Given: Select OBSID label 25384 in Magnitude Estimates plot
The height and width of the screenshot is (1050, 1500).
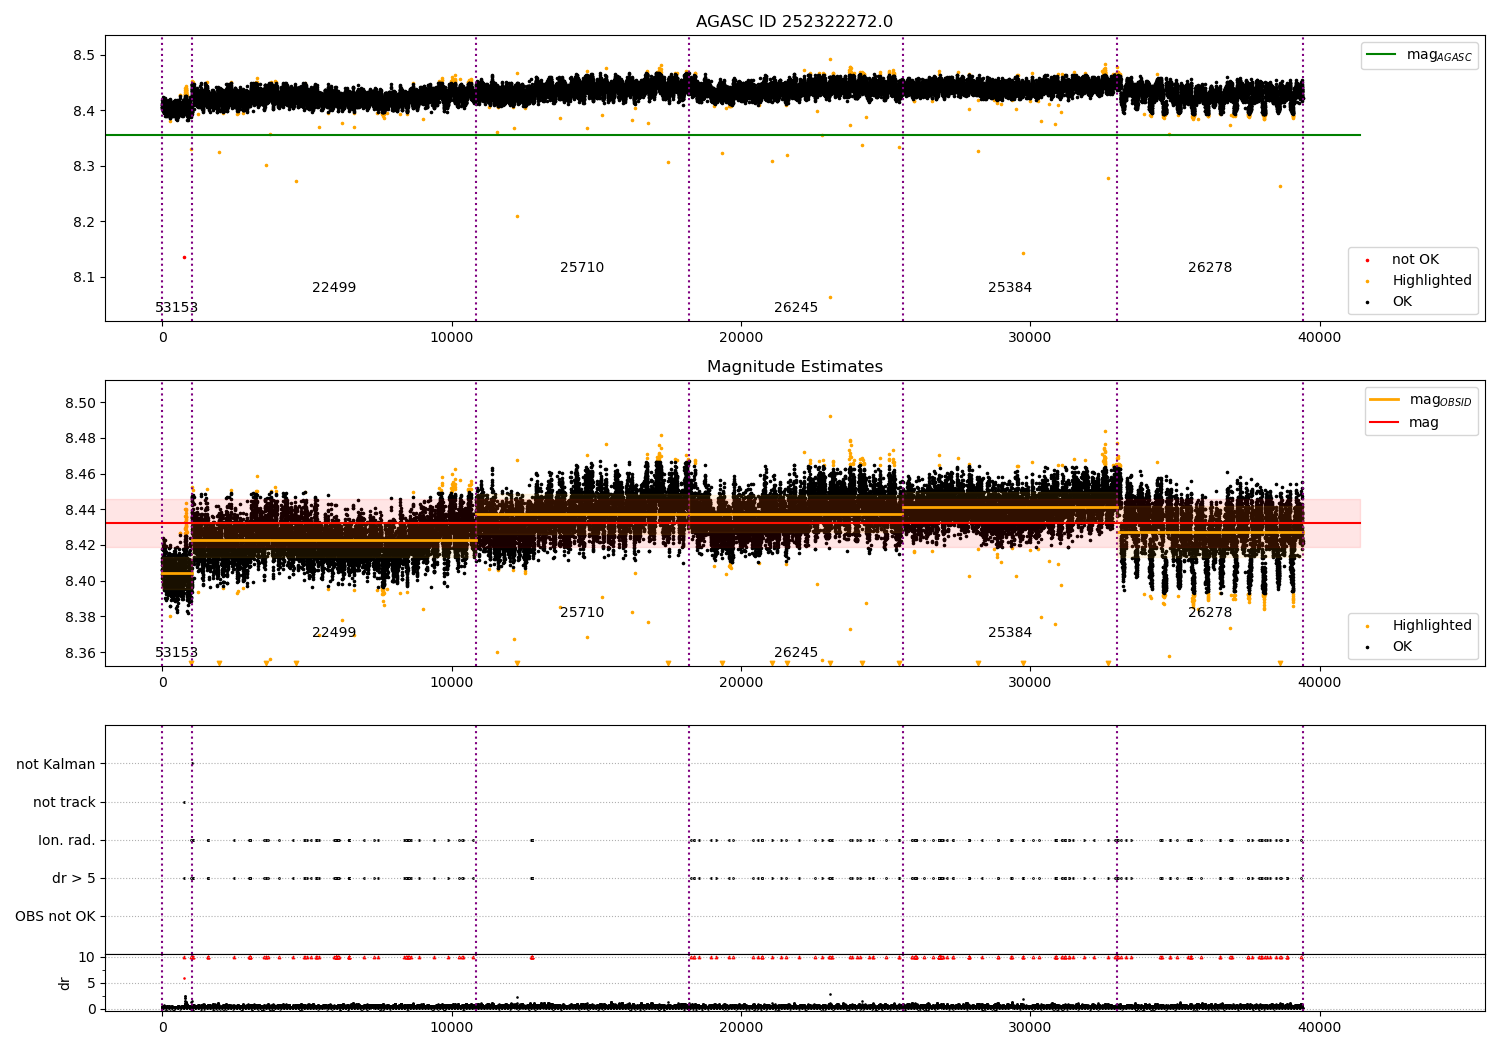Looking at the screenshot, I should tap(1010, 633).
